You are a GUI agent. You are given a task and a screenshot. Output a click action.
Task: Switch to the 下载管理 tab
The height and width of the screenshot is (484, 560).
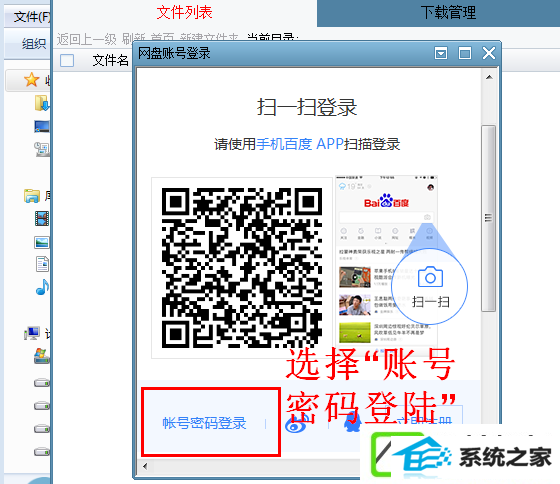pyautogui.click(x=448, y=13)
